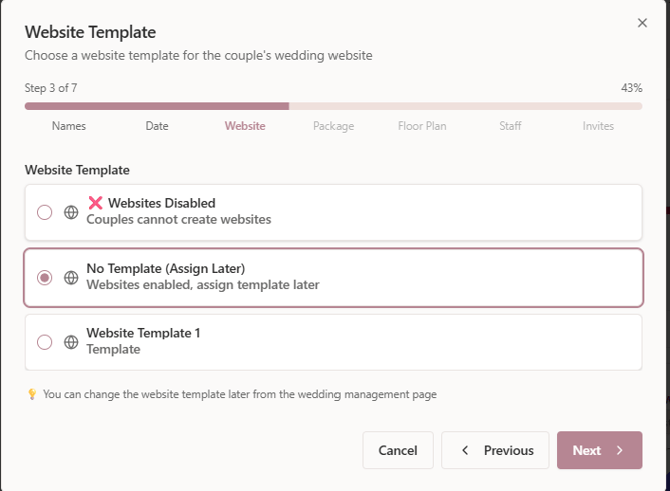The width and height of the screenshot is (670, 491).
Task: Select the Websites Disabled radio button
Action: point(44,212)
